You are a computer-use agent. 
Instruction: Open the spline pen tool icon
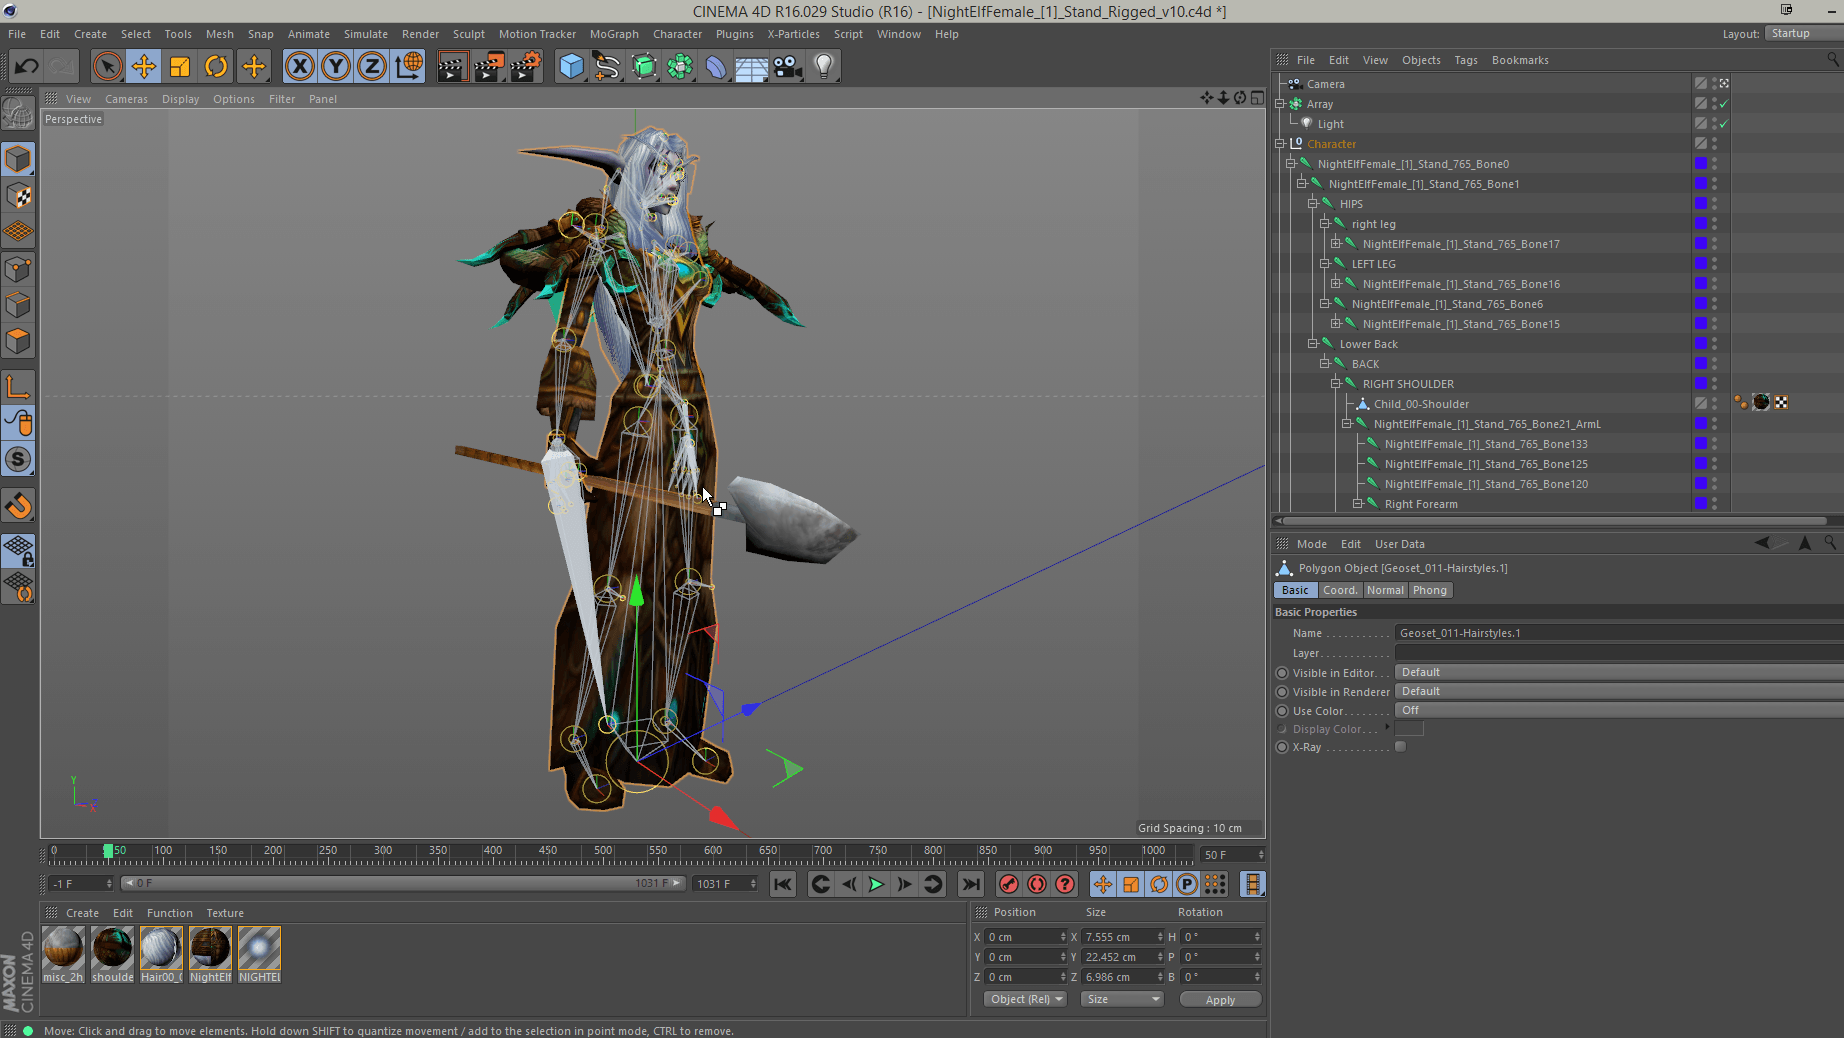click(607, 67)
